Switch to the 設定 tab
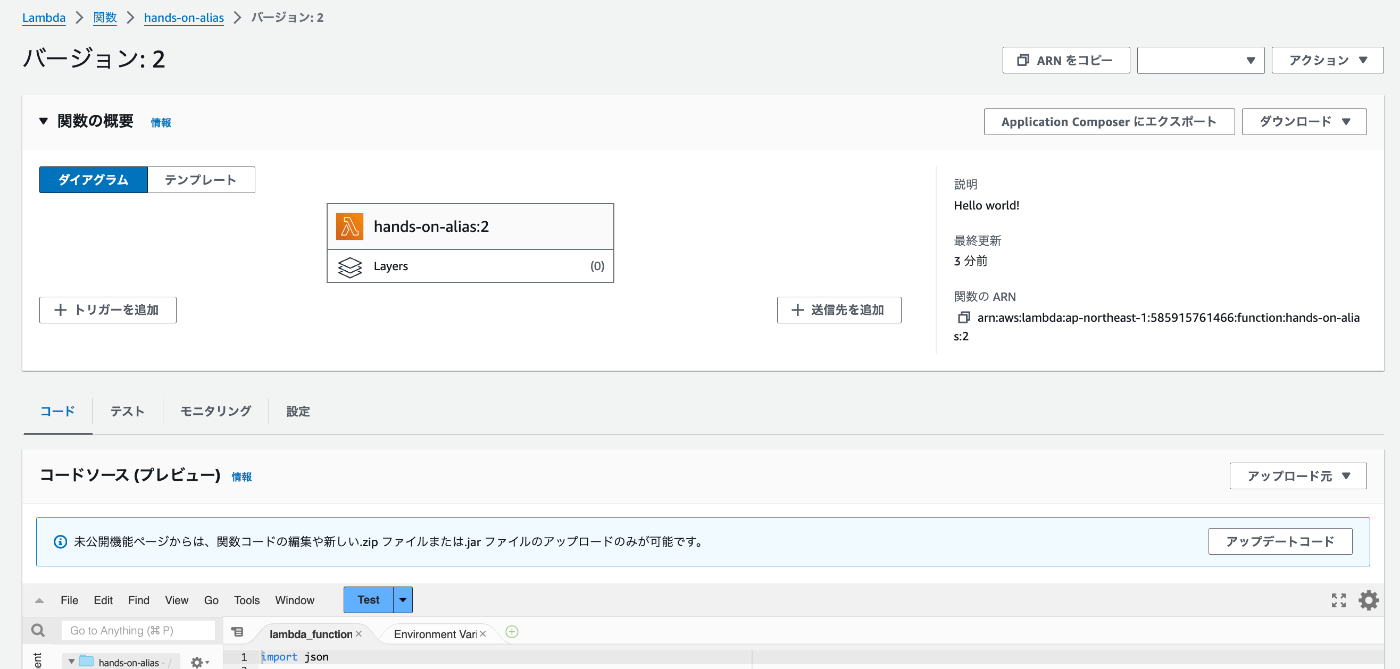Screen dimensions: 1400x669 tap(298, 411)
